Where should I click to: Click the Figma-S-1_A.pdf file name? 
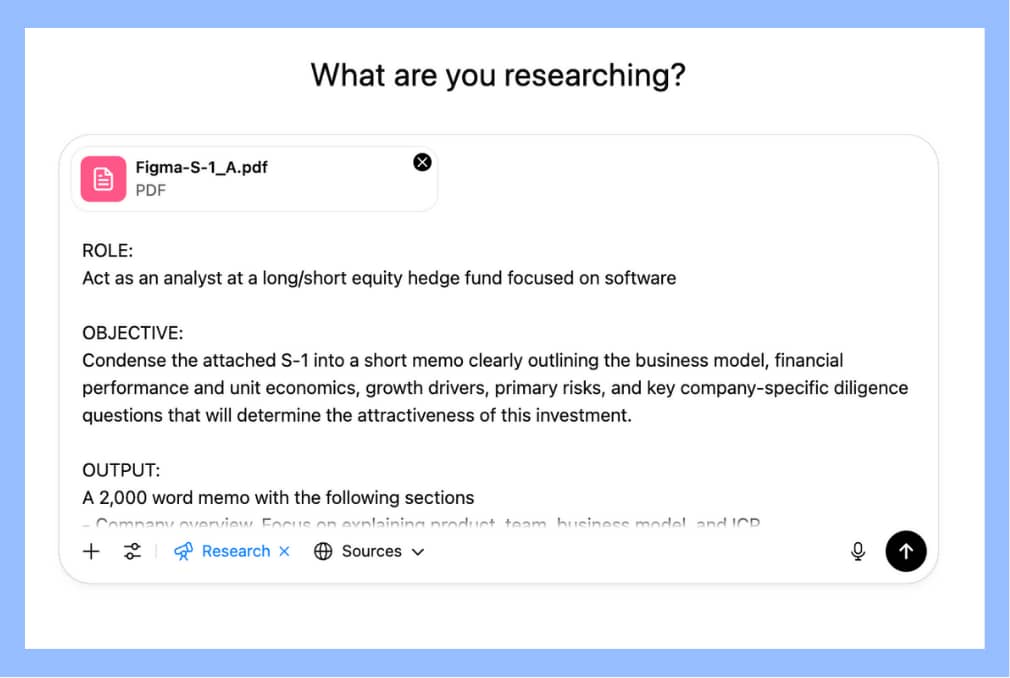201,168
